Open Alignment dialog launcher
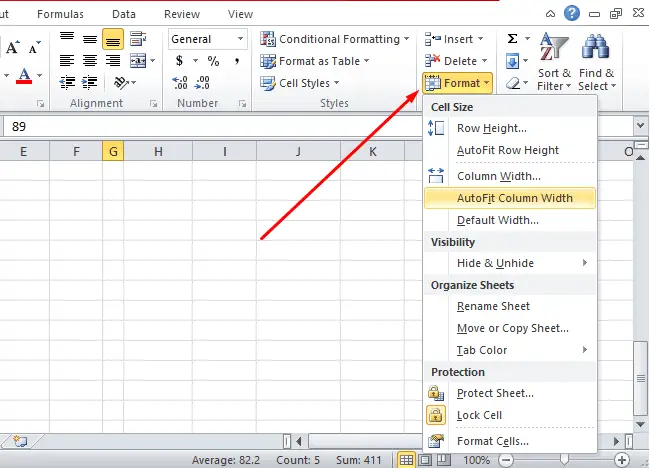This screenshot has height=468, width=650. pyautogui.click(x=154, y=104)
